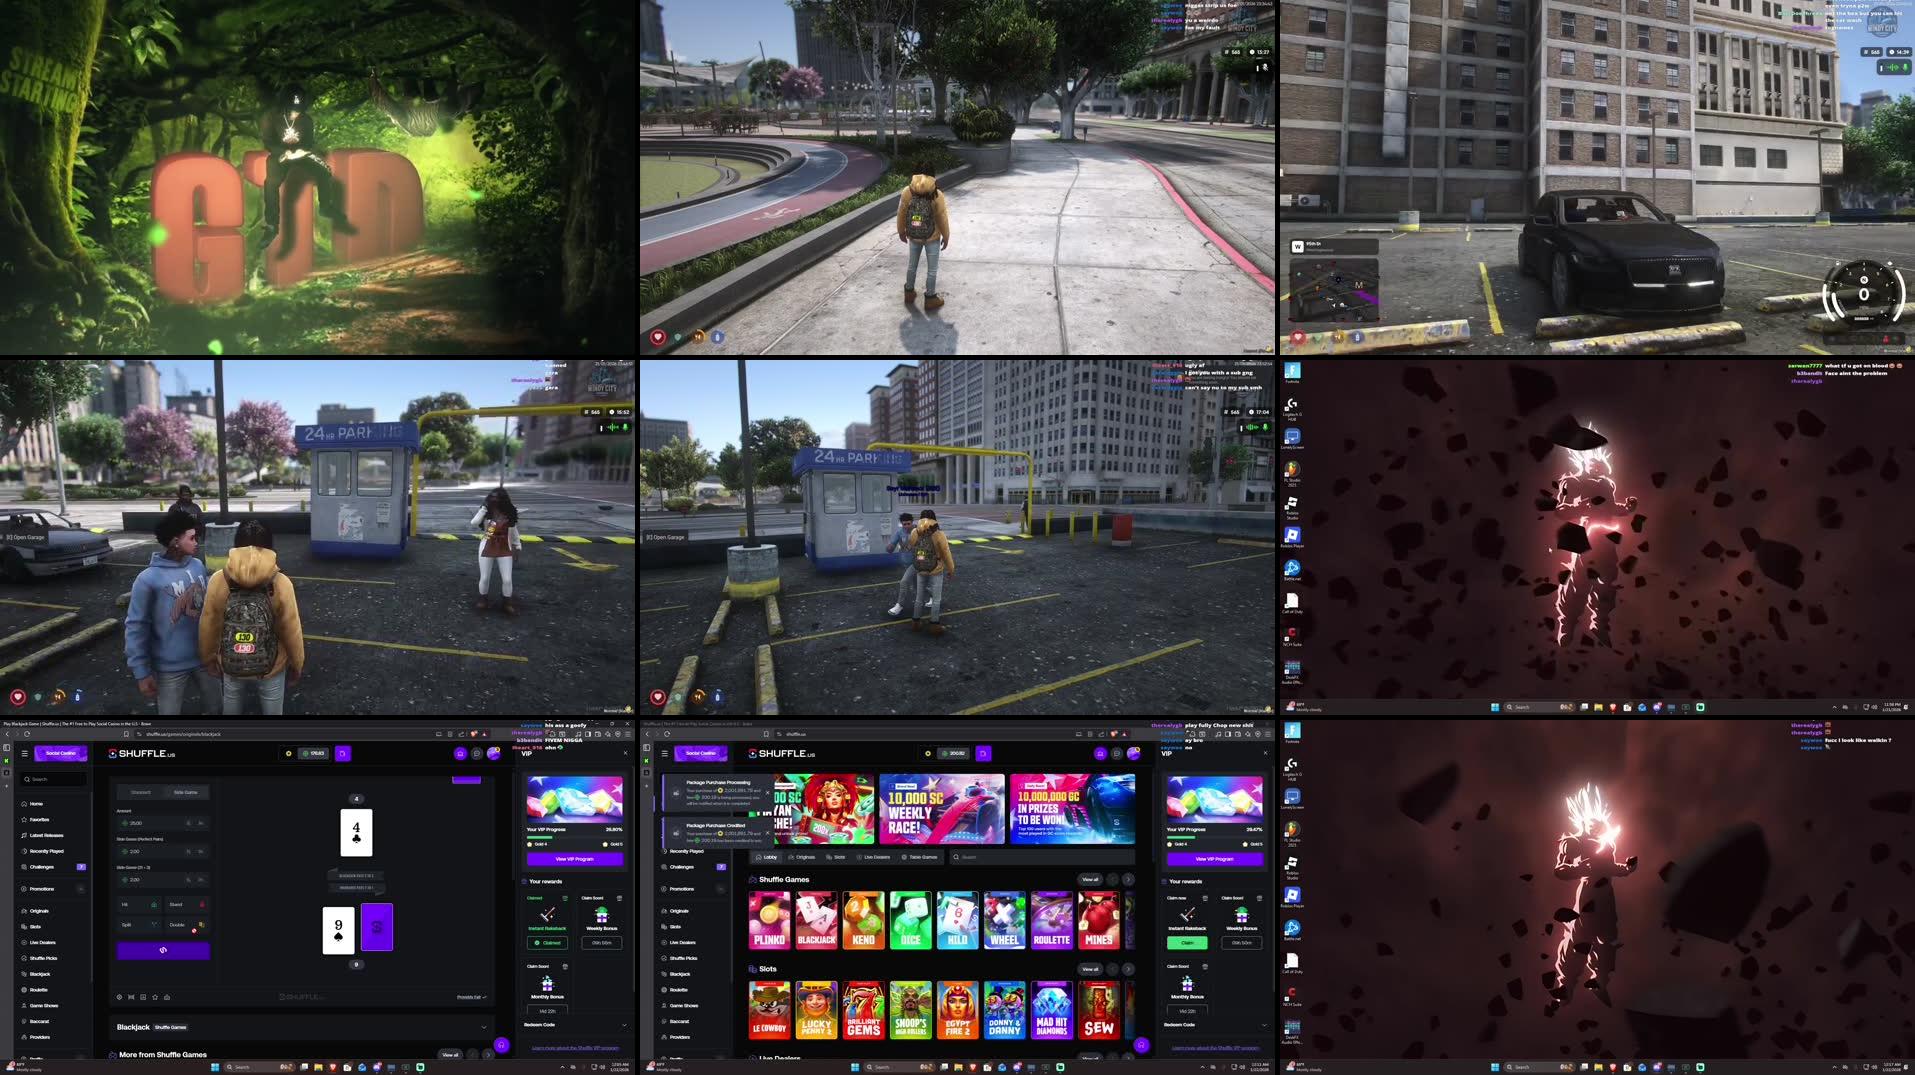Select the Lobby tab above the games list

(767, 857)
